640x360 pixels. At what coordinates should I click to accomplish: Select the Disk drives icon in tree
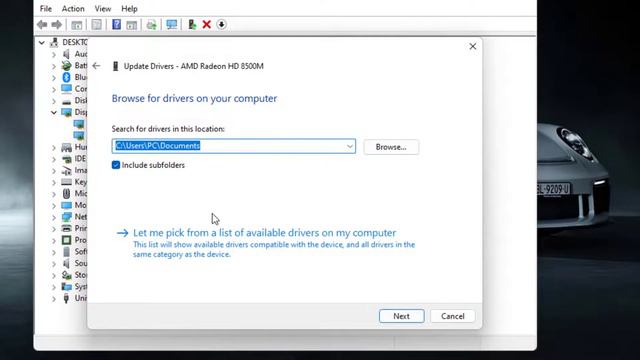tap(66, 101)
